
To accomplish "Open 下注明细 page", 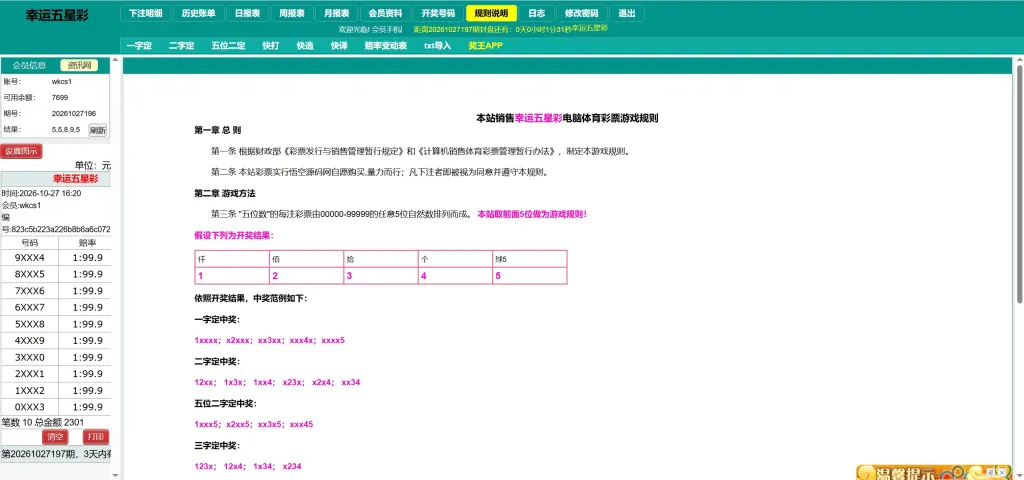I will pos(146,13).
